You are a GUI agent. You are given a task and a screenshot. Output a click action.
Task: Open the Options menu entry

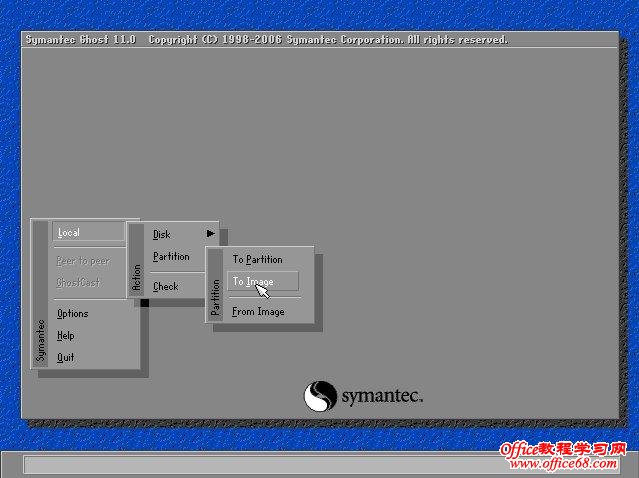(73, 314)
